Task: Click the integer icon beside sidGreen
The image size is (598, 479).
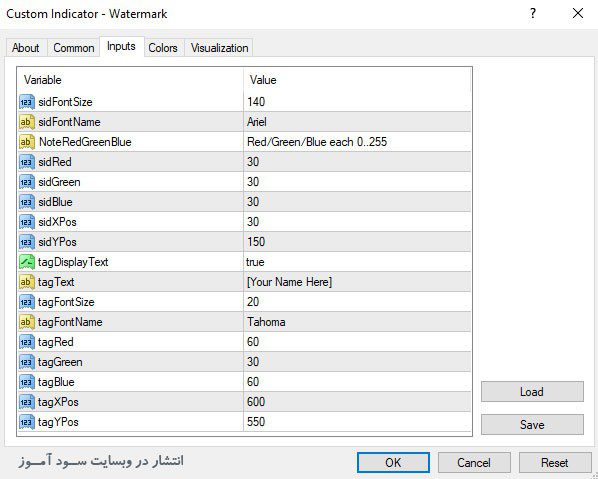Action: pyautogui.click(x=27, y=182)
